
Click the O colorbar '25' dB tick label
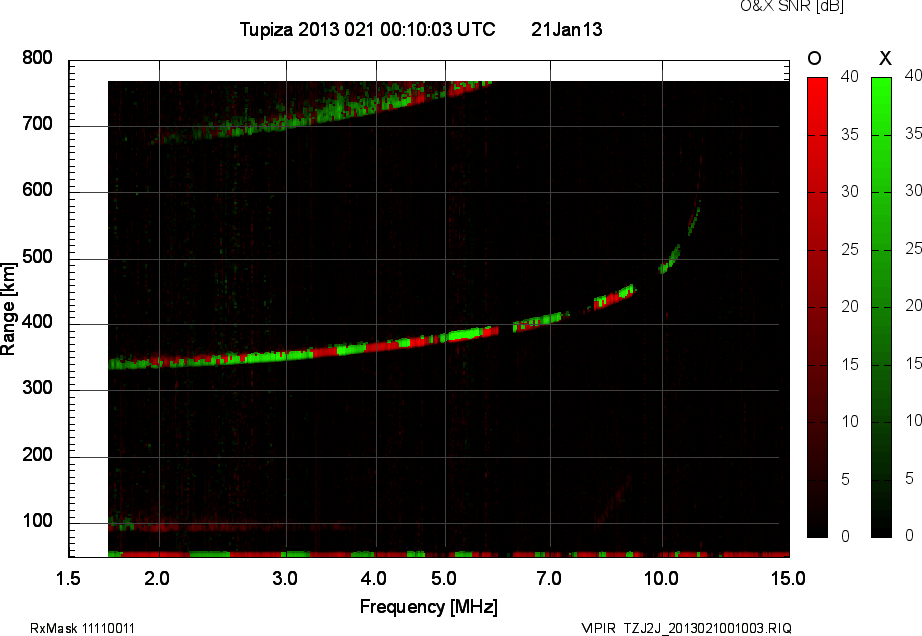tap(849, 250)
